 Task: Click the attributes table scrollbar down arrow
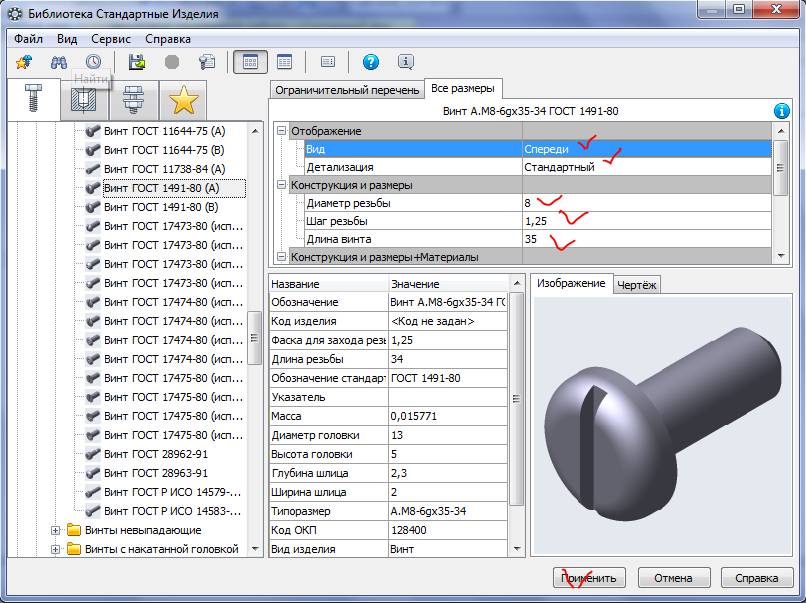point(517,549)
